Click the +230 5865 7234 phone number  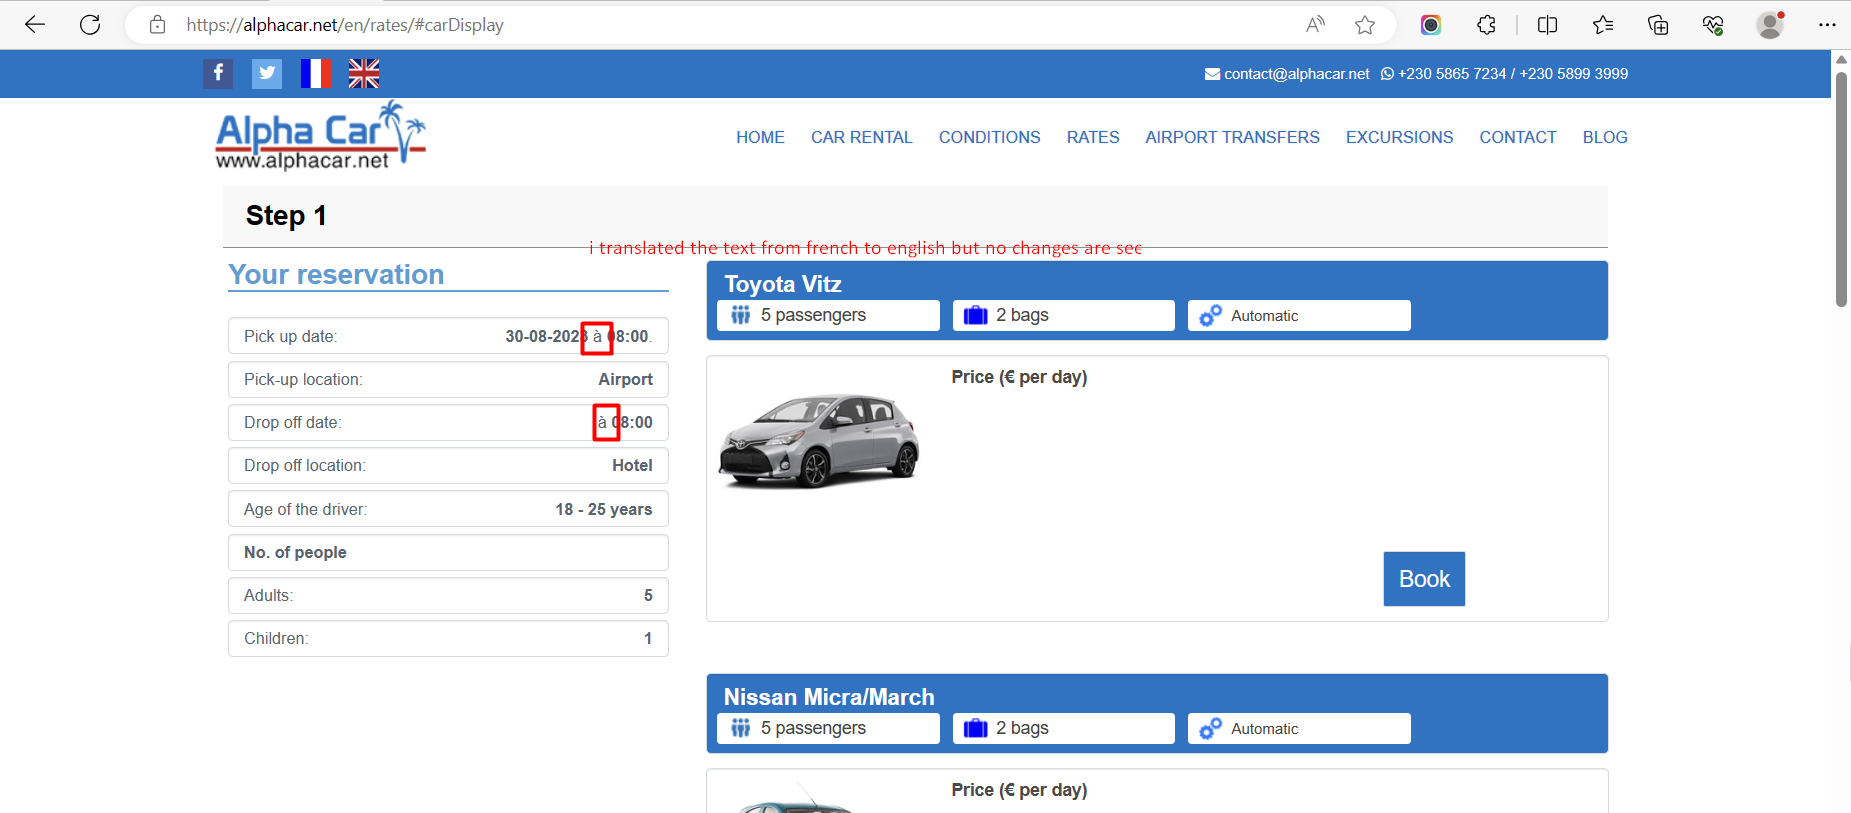click(x=1452, y=74)
